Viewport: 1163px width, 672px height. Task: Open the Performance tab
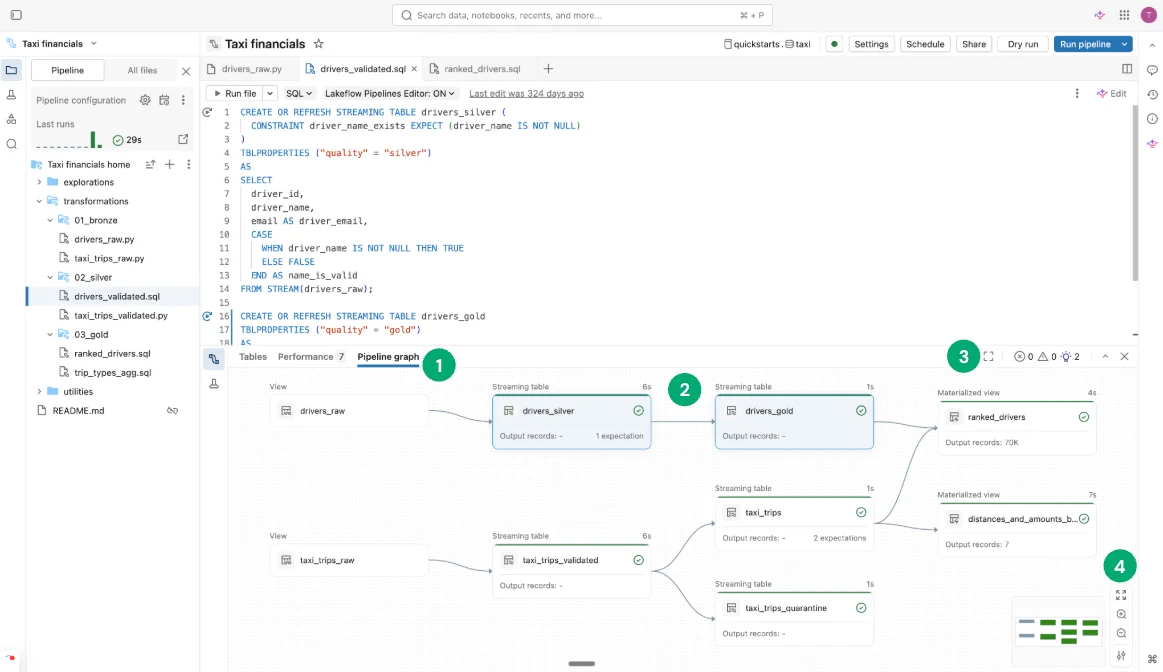pyautogui.click(x=311, y=357)
